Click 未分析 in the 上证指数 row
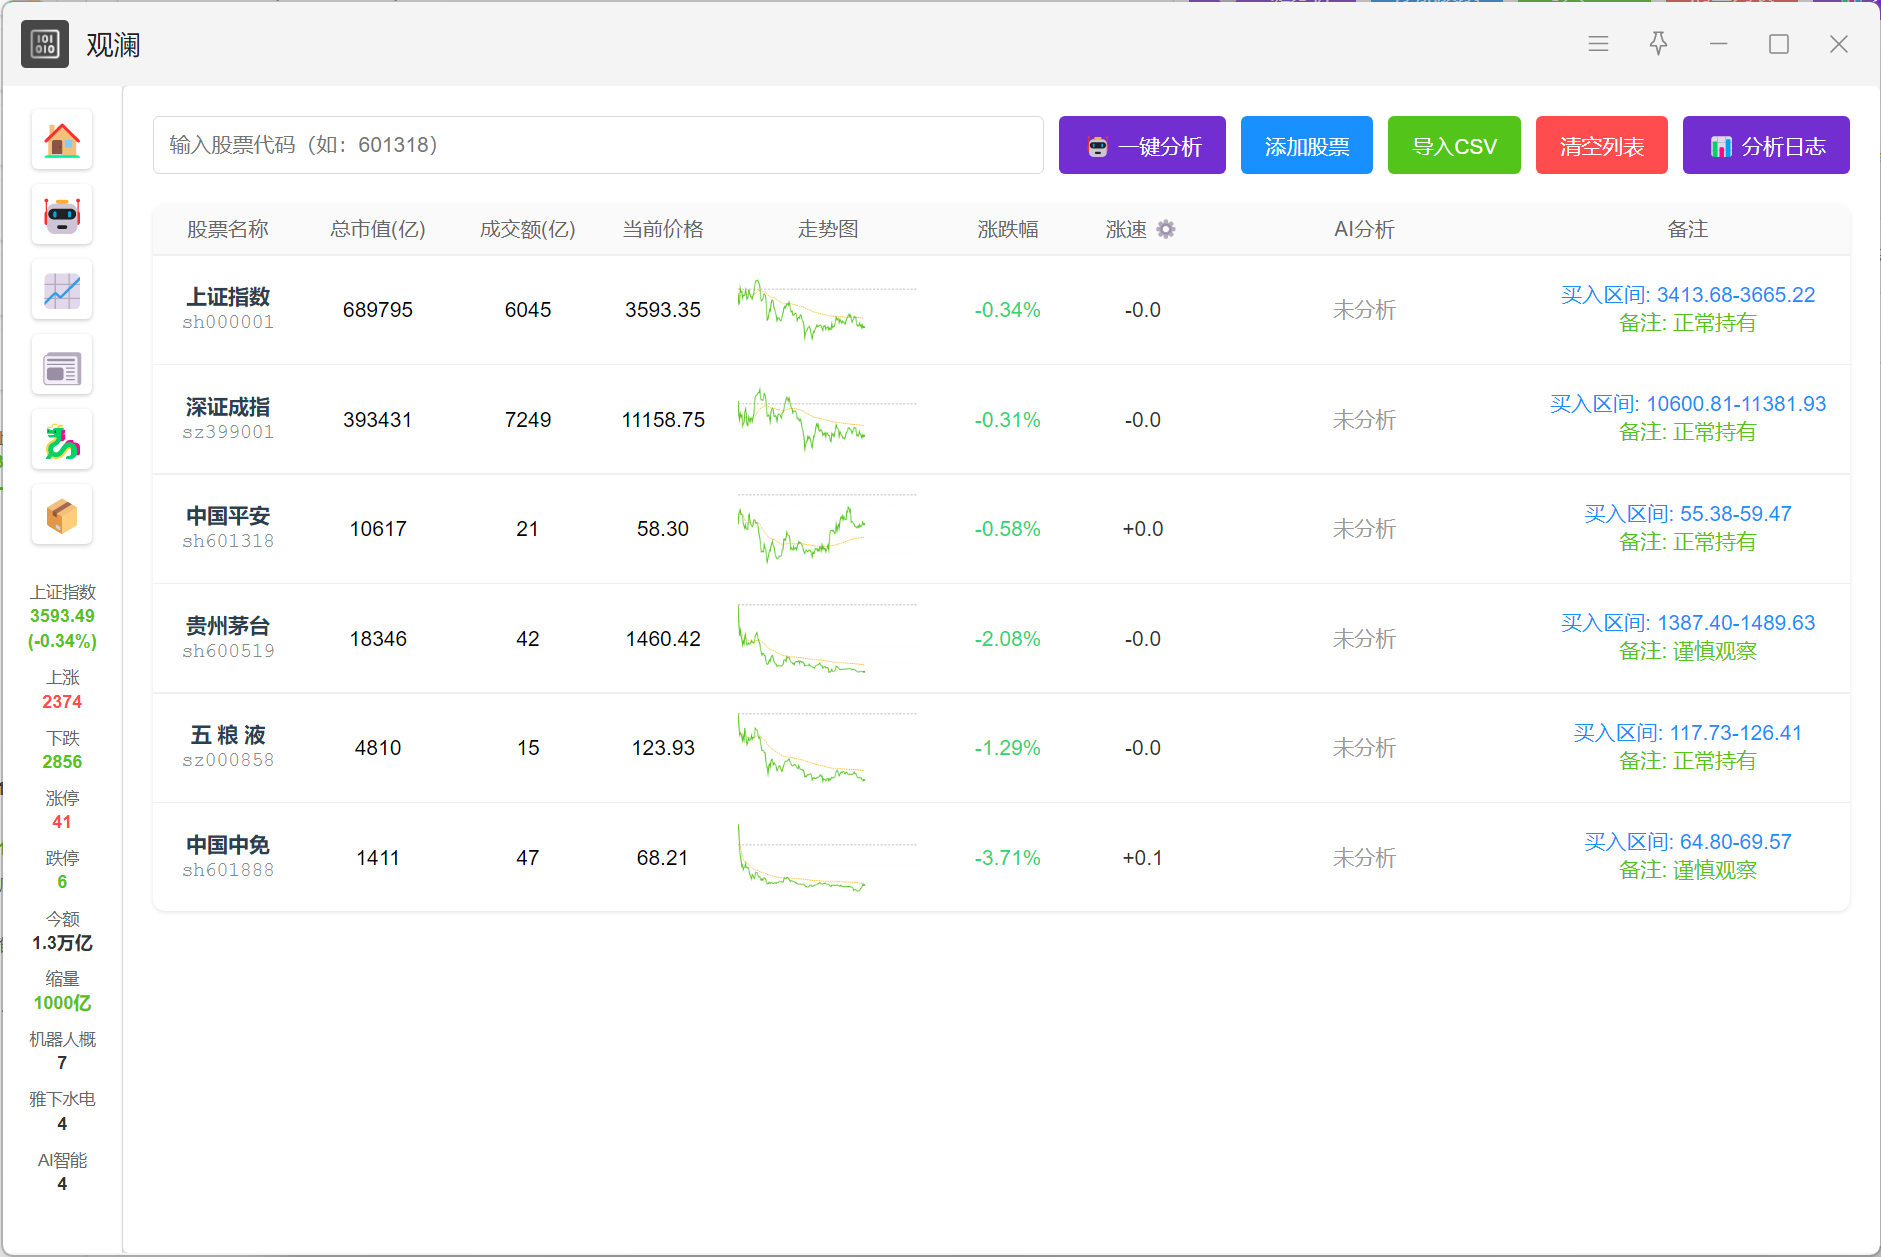The width and height of the screenshot is (1881, 1257). [x=1364, y=310]
